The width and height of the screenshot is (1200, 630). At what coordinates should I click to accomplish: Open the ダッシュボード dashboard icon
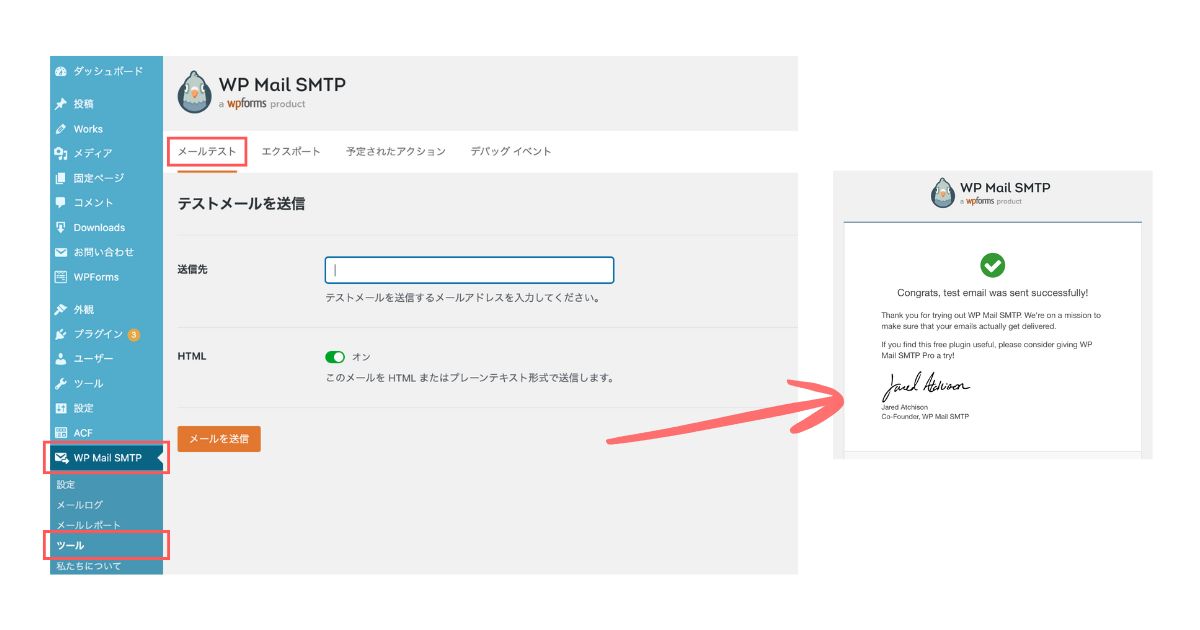(61, 72)
